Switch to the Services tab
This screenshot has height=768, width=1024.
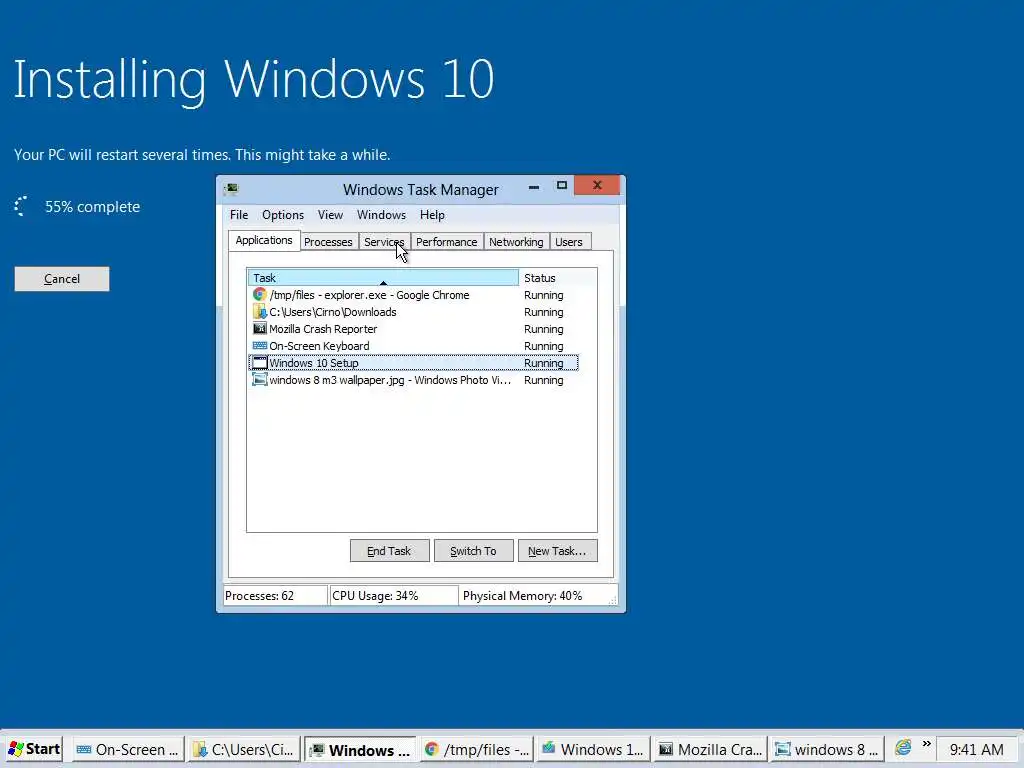(x=384, y=242)
